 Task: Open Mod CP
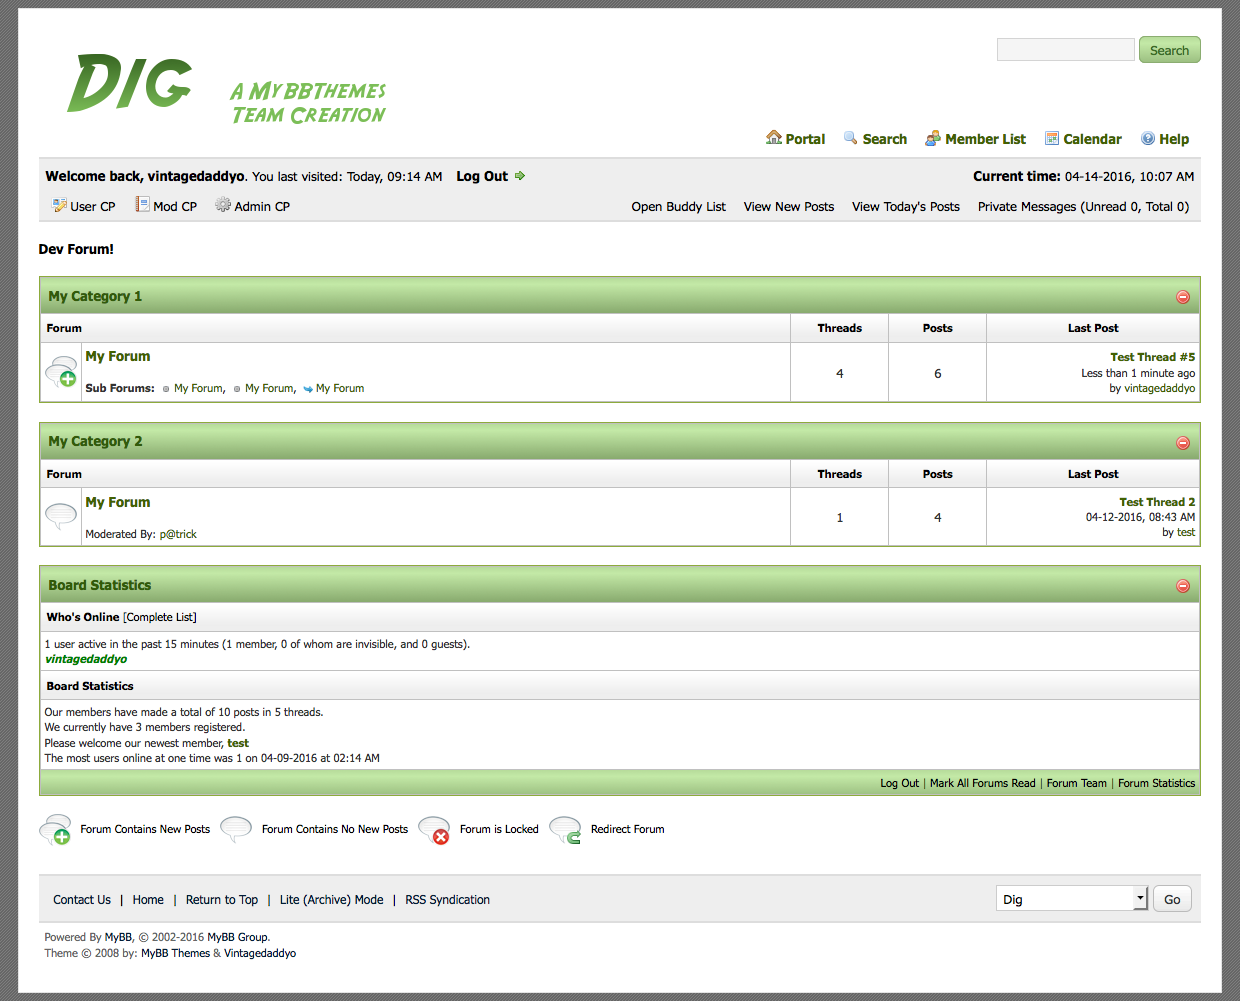[x=175, y=206]
